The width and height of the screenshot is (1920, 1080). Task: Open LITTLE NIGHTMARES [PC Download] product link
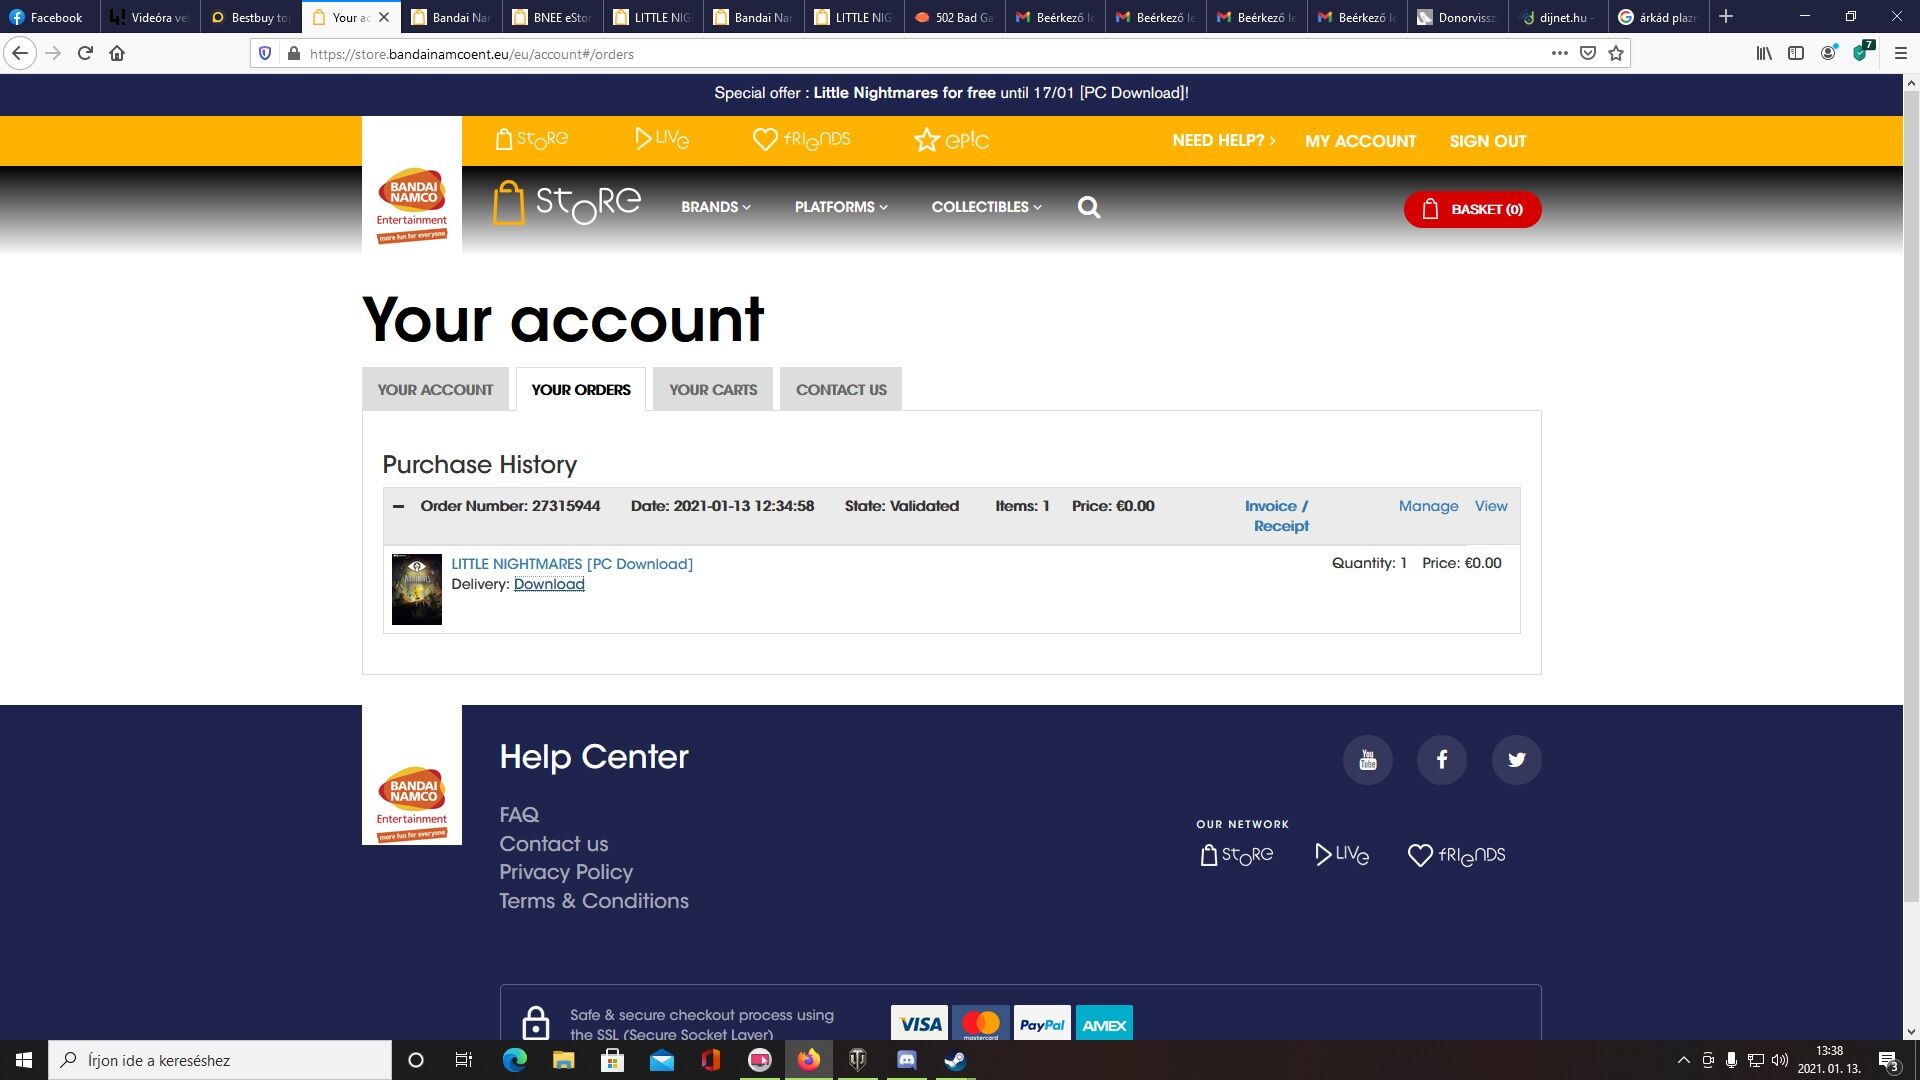[x=572, y=564]
